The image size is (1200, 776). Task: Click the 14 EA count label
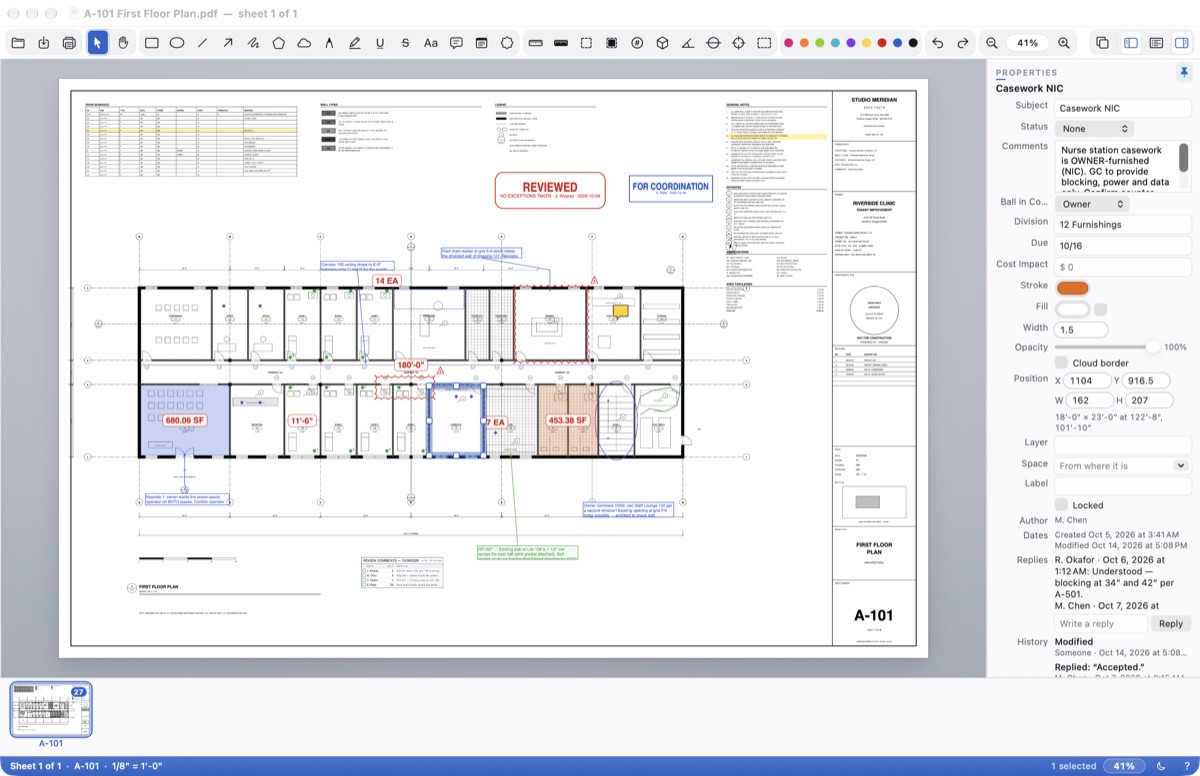[387, 282]
